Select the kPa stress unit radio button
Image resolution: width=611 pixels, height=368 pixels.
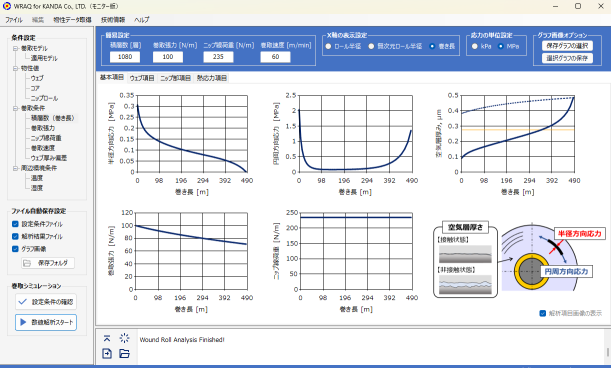pos(475,46)
